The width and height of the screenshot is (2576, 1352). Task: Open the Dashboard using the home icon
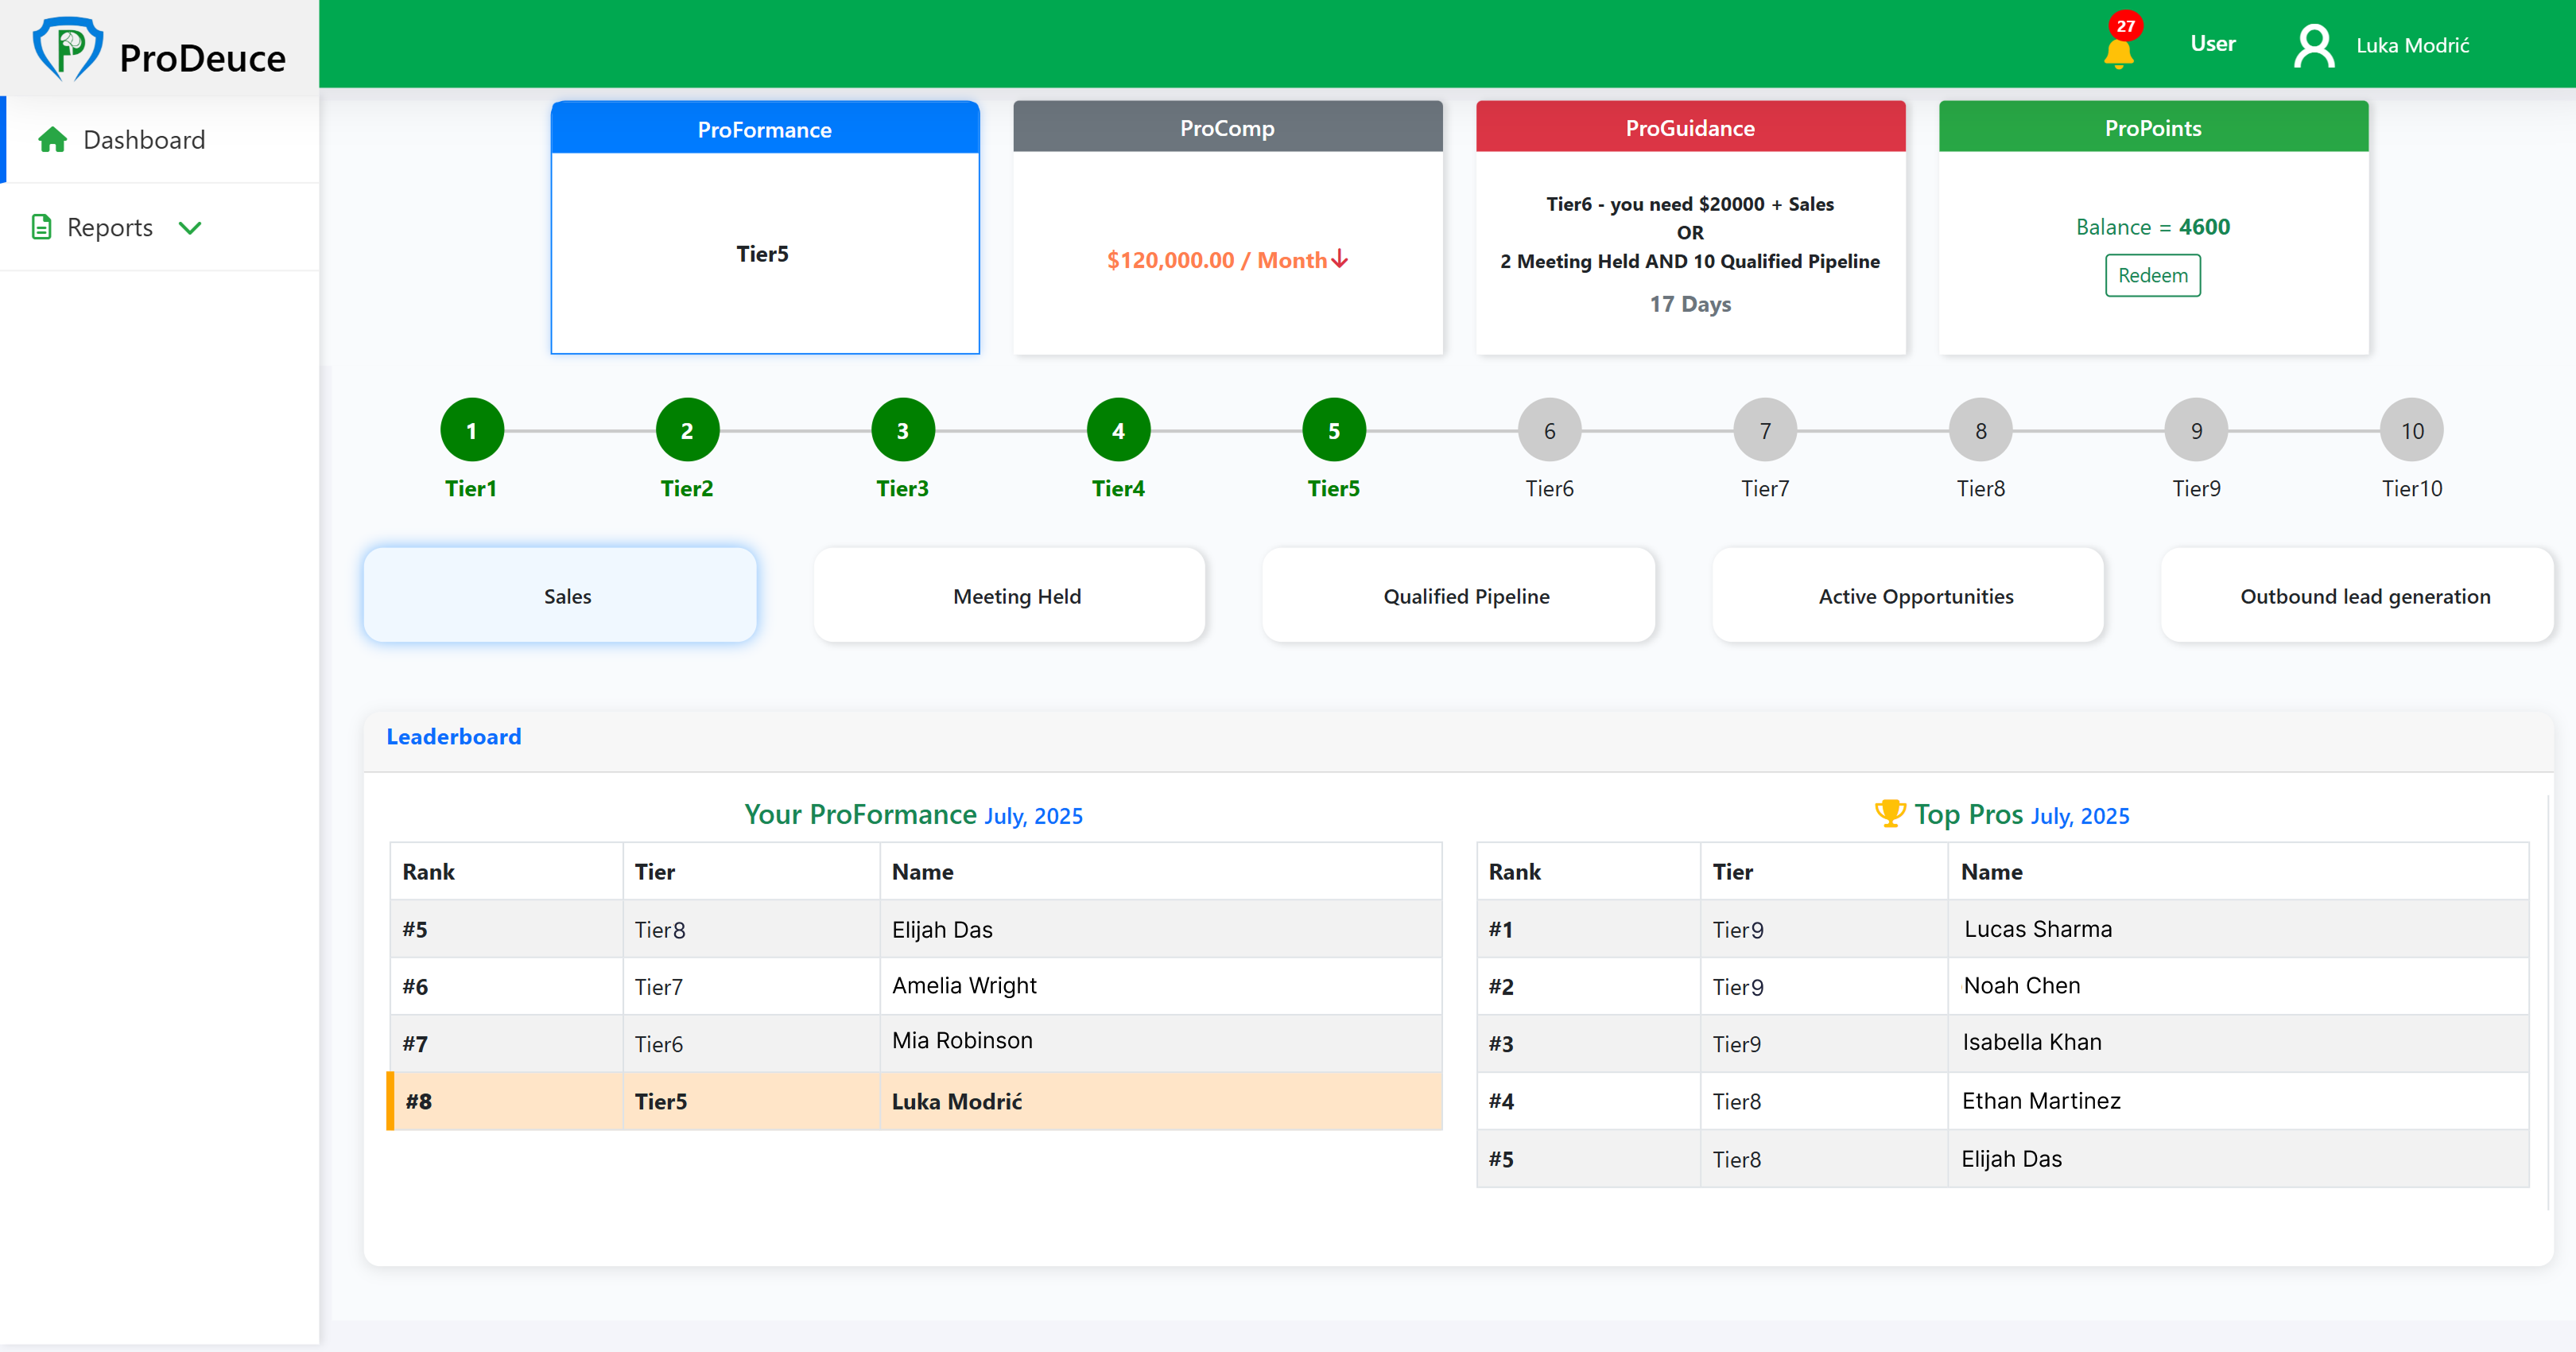click(52, 139)
